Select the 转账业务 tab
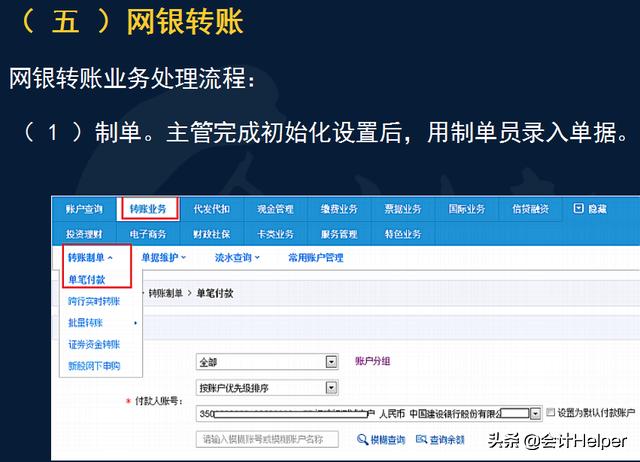This screenshot has width=640, height=462. [x=148, y=209]
